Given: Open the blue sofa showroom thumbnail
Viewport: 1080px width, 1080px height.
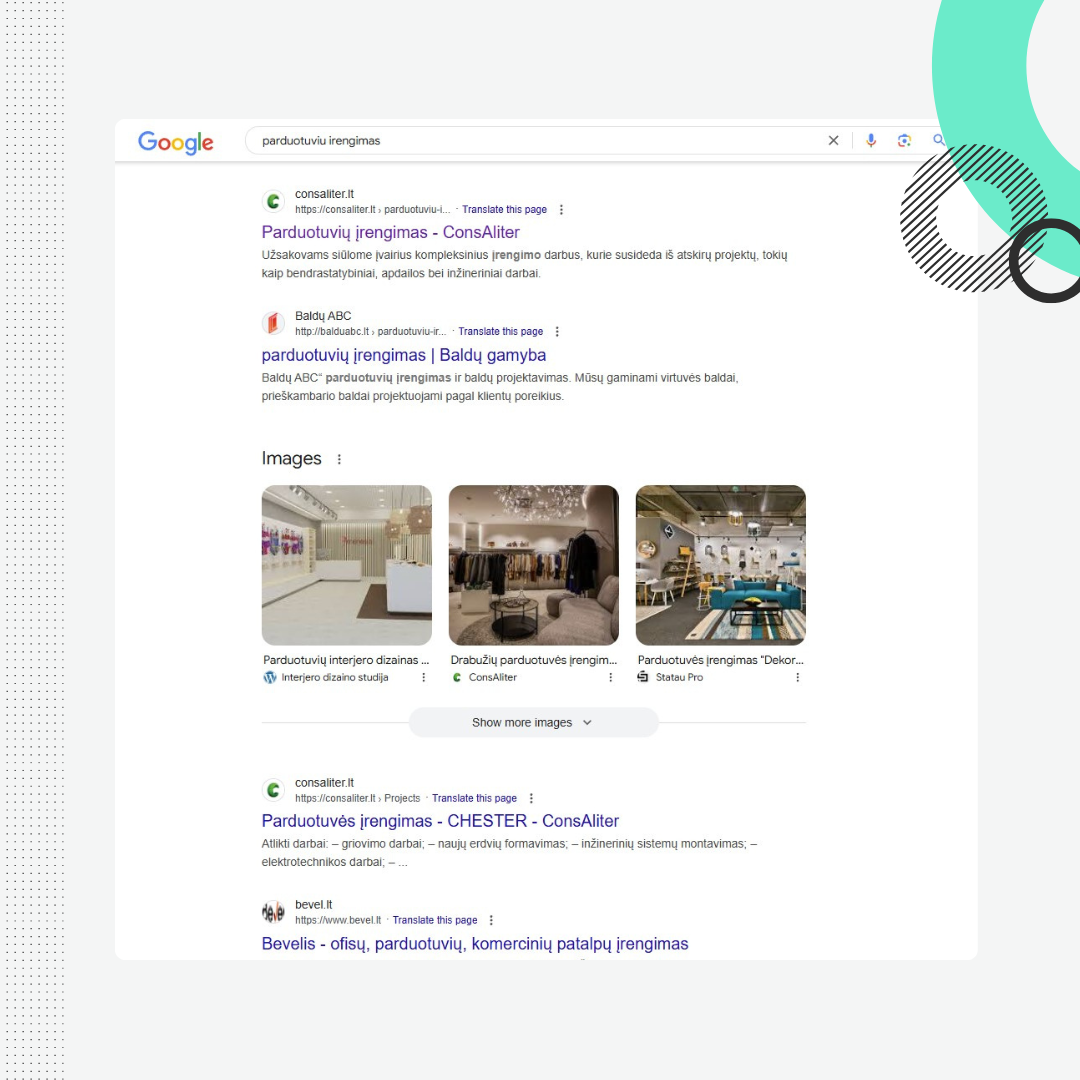Looking at the screenshot, I should tap(720, 565).
